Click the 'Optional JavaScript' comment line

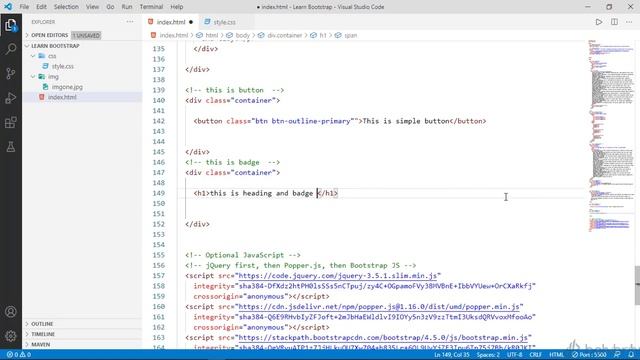[x=242, y=255]
